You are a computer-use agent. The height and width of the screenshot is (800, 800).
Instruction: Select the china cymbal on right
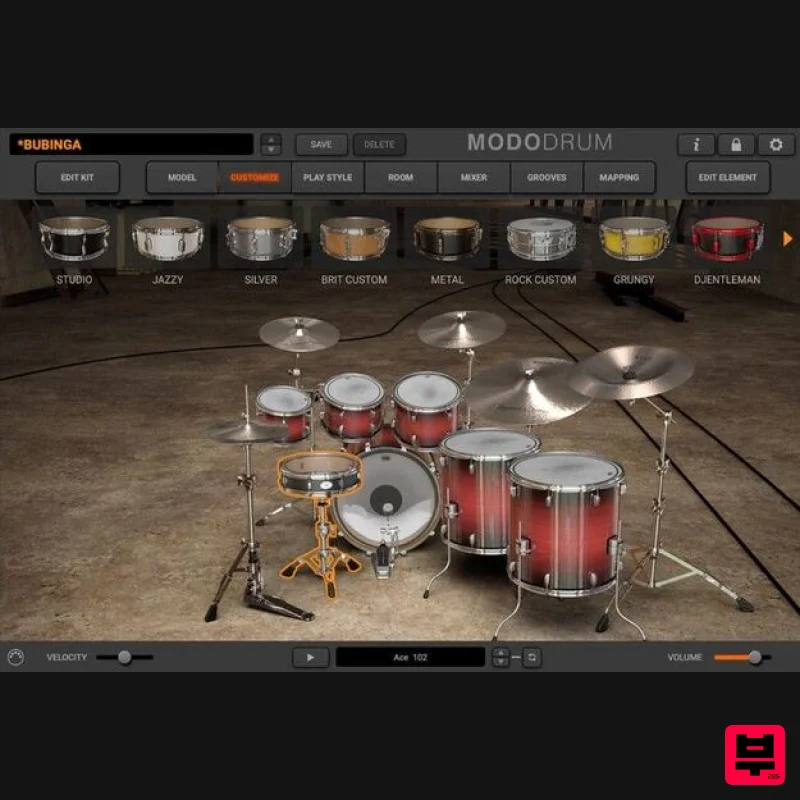(x=631, y=372)
